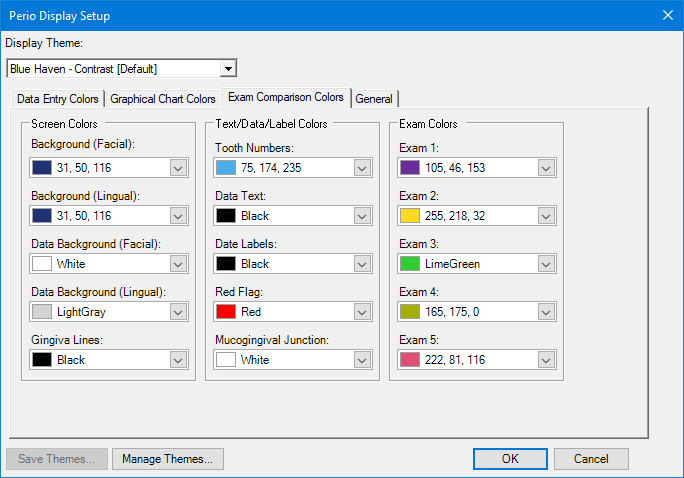Screen dimensions: 684x478
Task: Switch to Data Entry Colors tab
Action: (58, 99)
